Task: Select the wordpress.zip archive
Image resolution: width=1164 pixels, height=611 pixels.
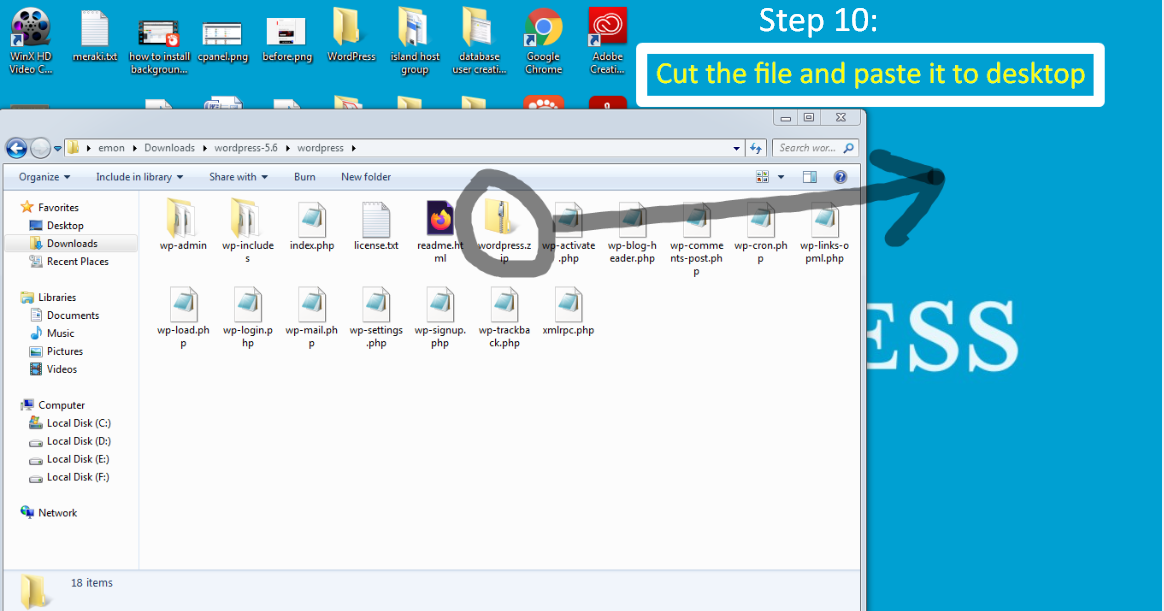Action: 504,231
